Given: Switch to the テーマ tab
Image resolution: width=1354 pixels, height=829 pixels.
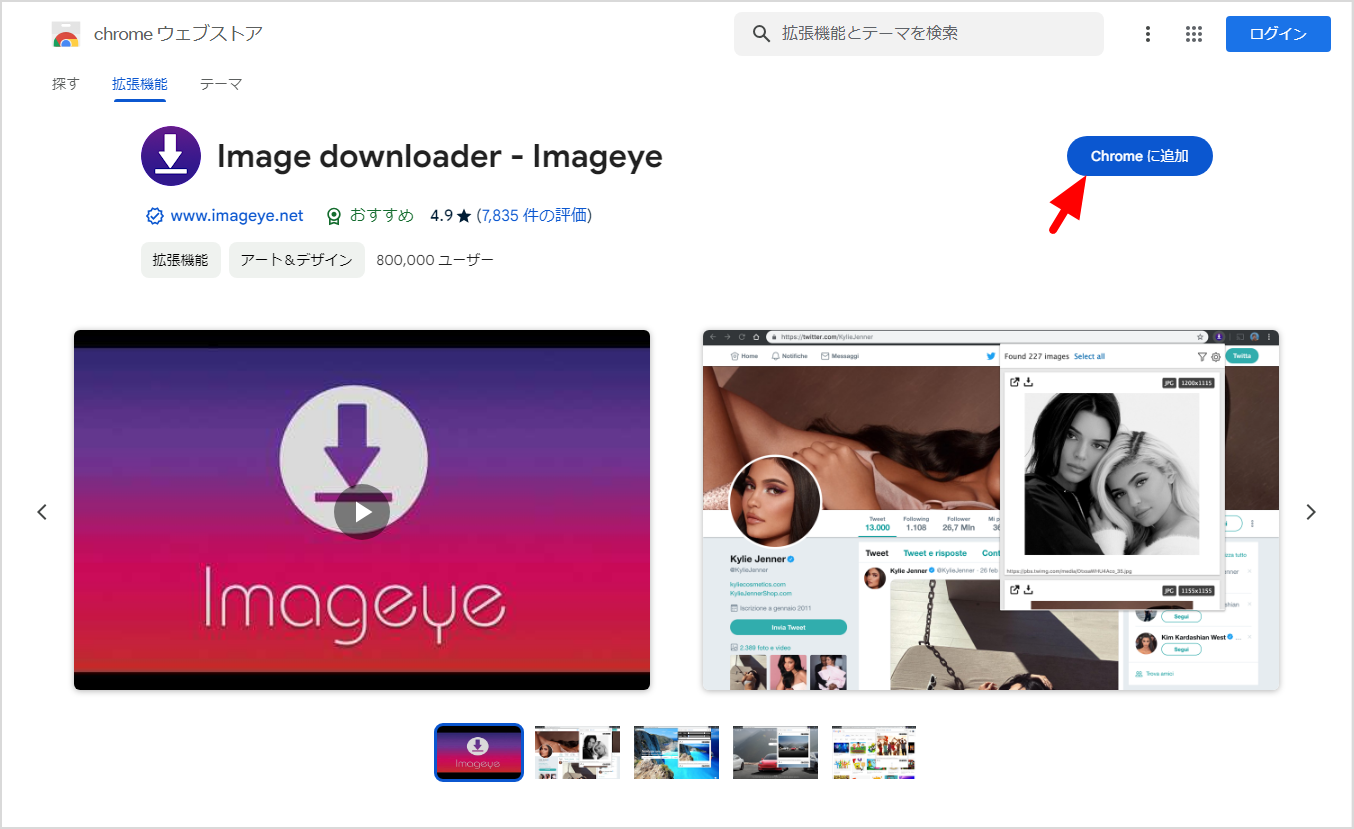Looking at the screenshot, I should click(220, 84).
